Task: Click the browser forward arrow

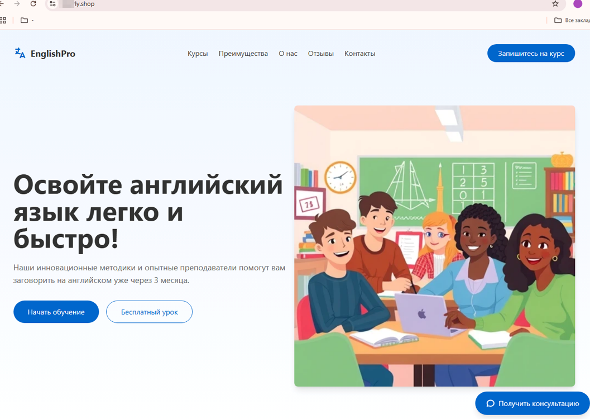Action: [17, 3]
